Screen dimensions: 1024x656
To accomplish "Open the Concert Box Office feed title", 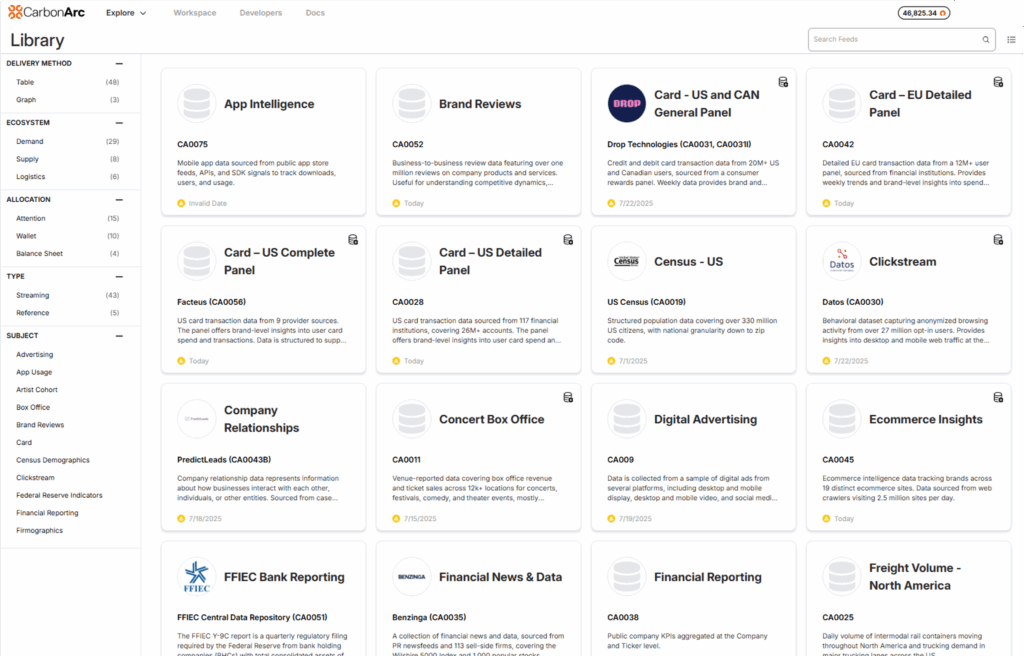I will 492,419.
